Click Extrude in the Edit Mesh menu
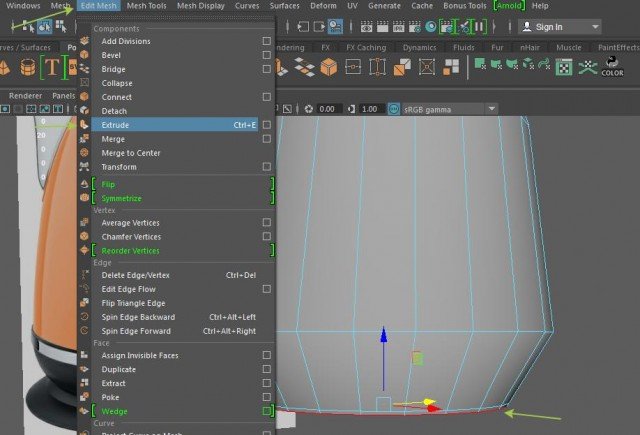The height and width of the screenshot is (435, 640). click(115, 125)
